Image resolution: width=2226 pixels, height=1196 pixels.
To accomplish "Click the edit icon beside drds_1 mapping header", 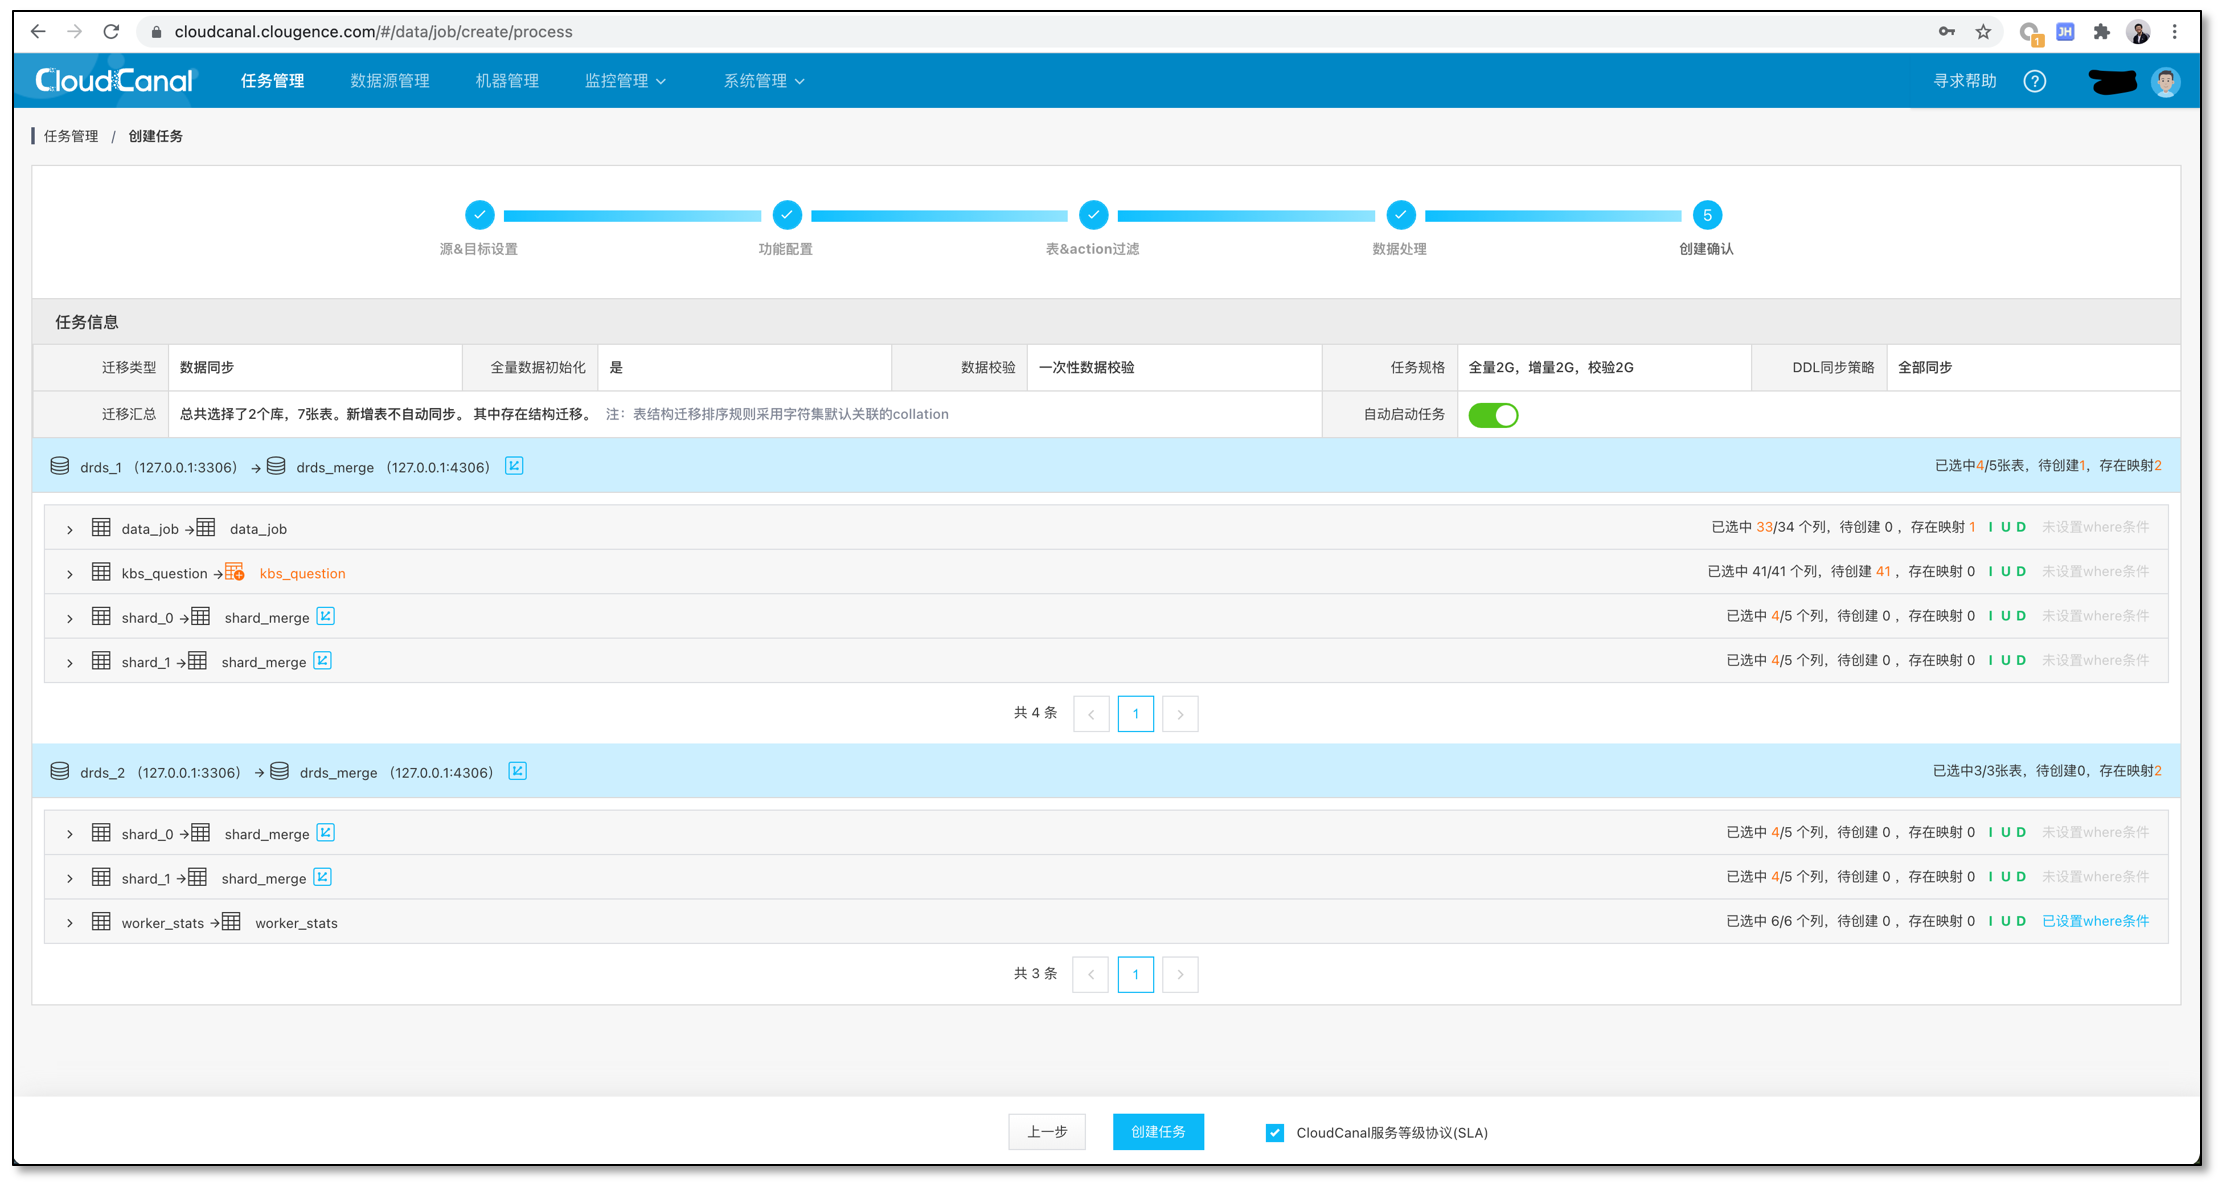I will pyautogui.click(x=514, y=466).
